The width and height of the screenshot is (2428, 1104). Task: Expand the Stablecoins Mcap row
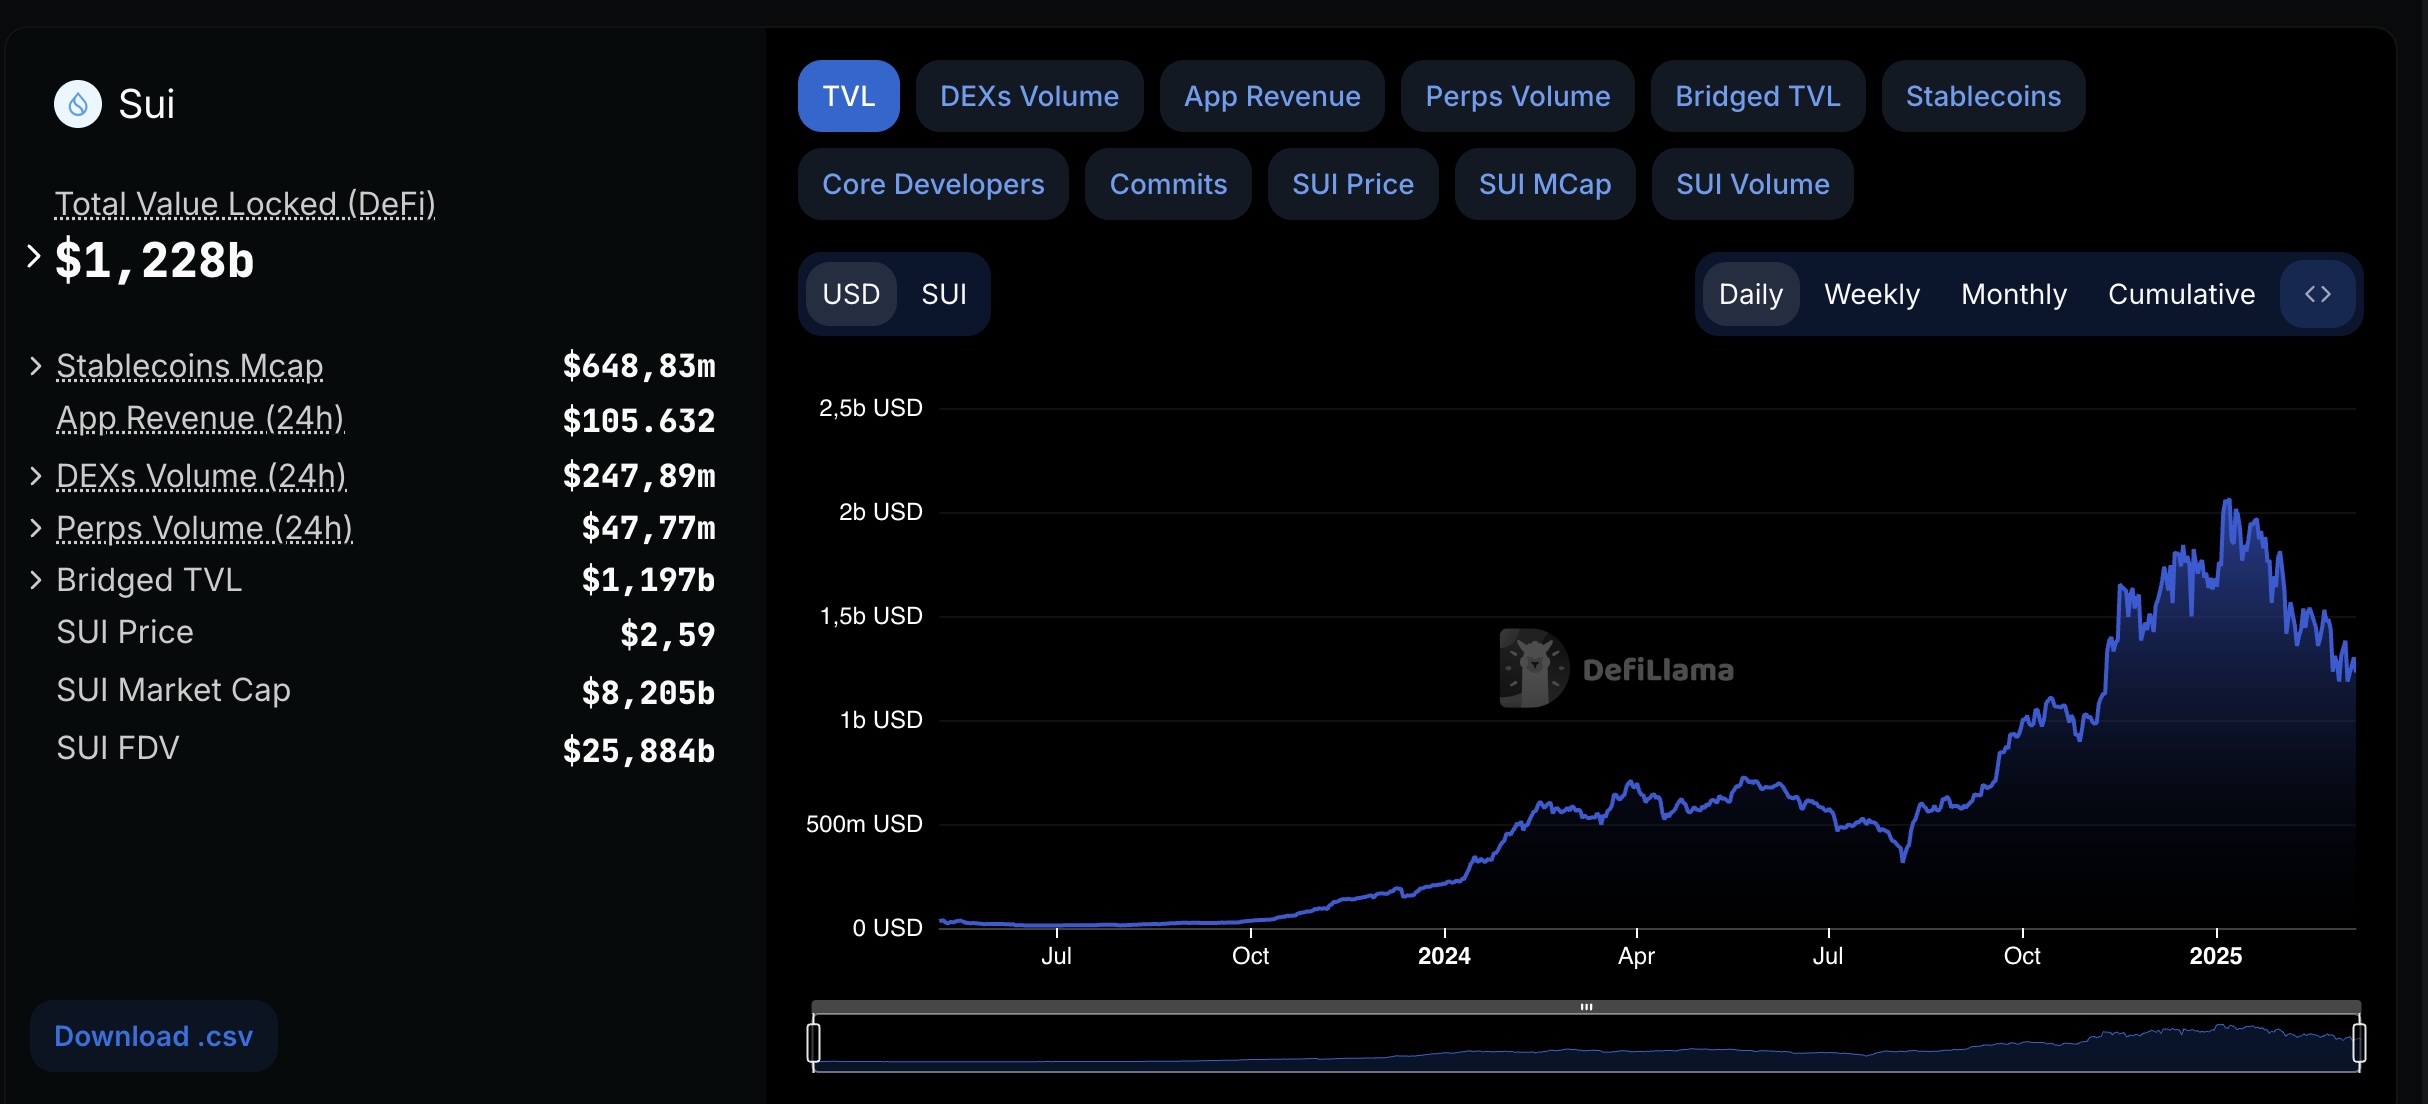click(35, 366)
